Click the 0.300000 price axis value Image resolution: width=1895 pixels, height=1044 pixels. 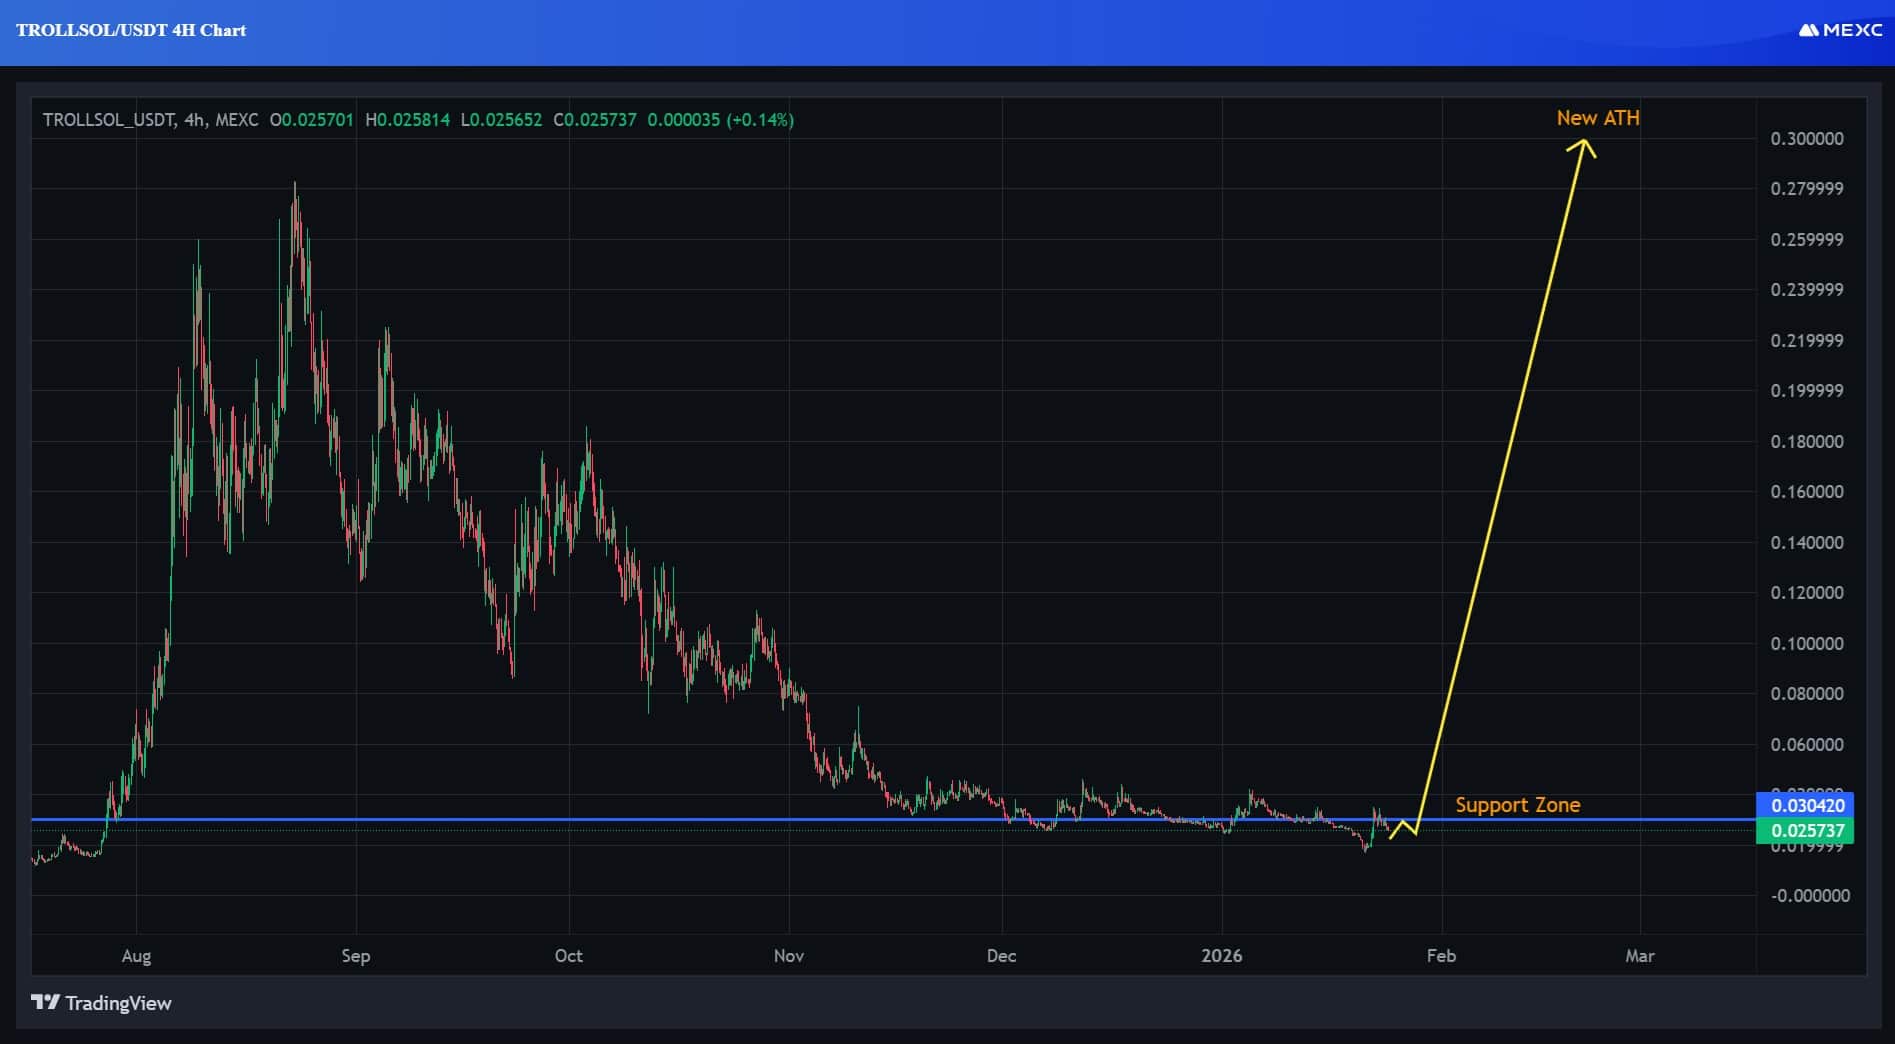1806,138
